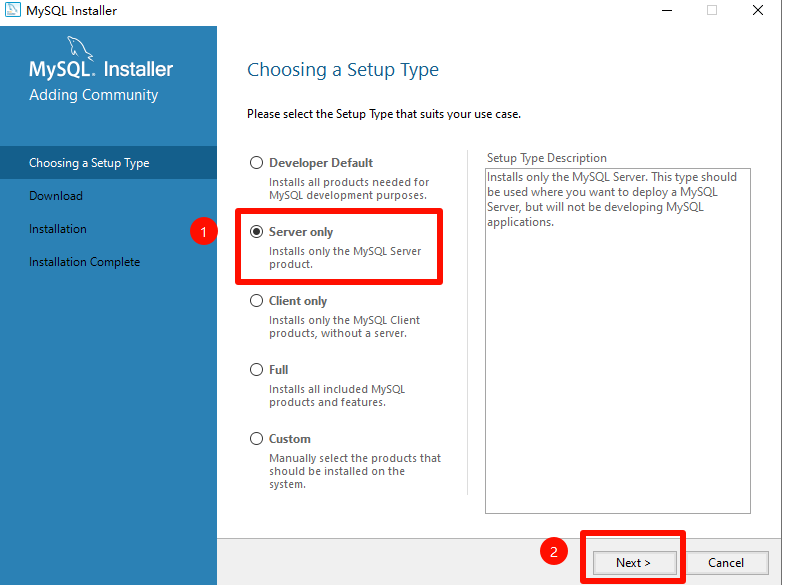This screenshot has height=585, width=786.
Task: Select Installation Complete in sidebar
Action: coord(84,262)
